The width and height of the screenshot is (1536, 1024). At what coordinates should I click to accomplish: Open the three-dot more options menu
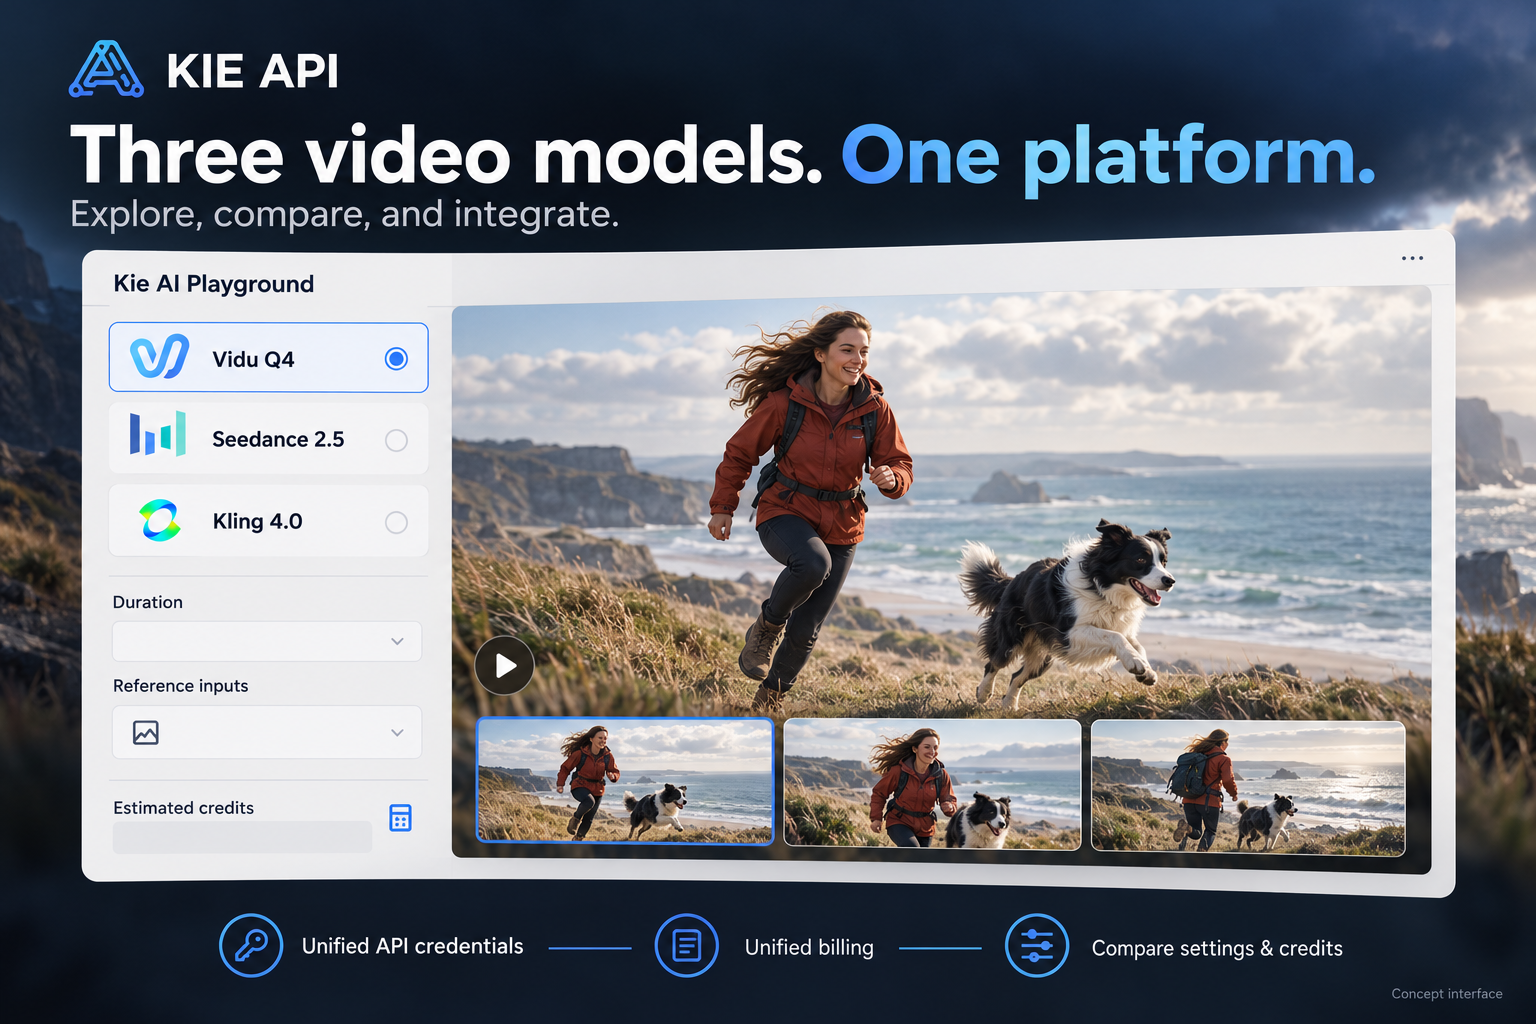click(1412, 258)
